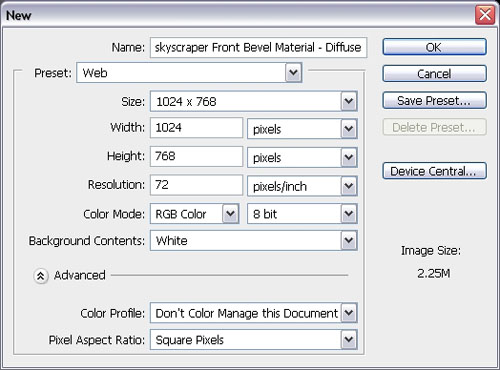Change the Height units dropdown
This screenshot has height=370, width=500.
302,157
